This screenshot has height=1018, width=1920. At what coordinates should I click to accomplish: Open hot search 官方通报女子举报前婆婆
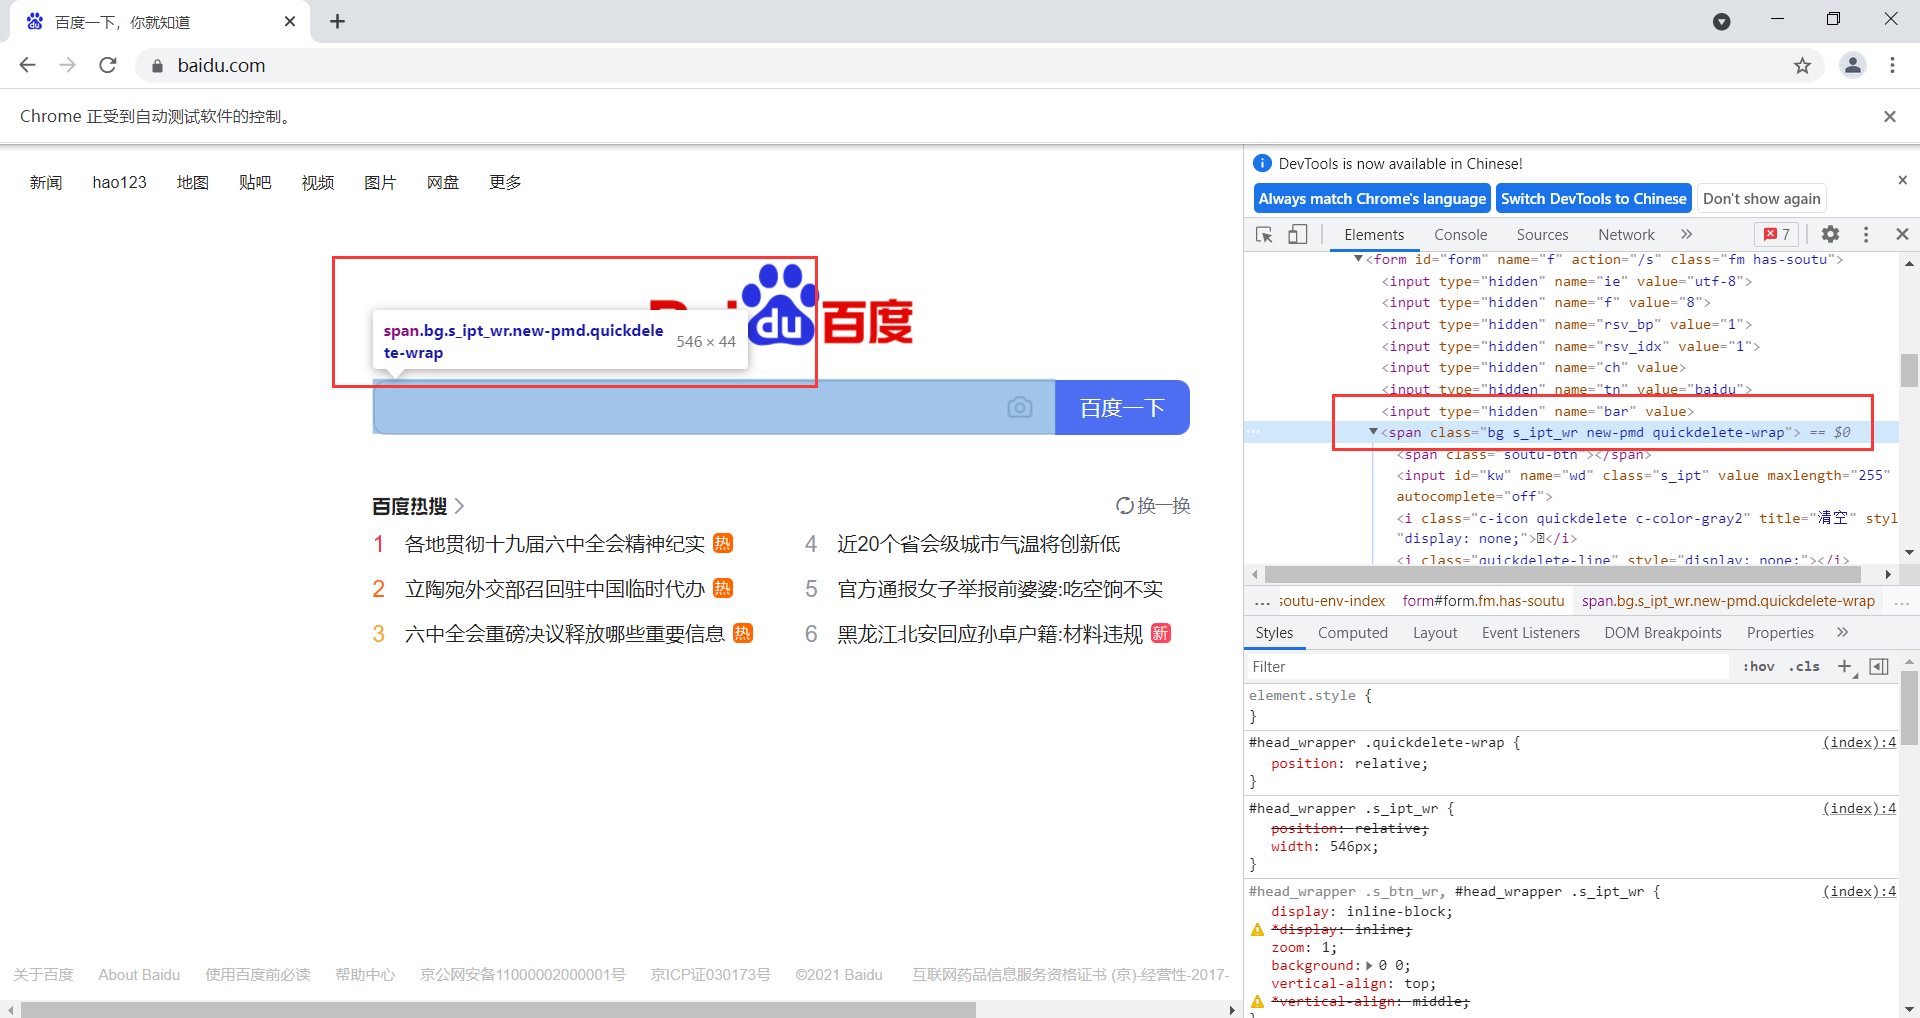tap(1000, 589)
